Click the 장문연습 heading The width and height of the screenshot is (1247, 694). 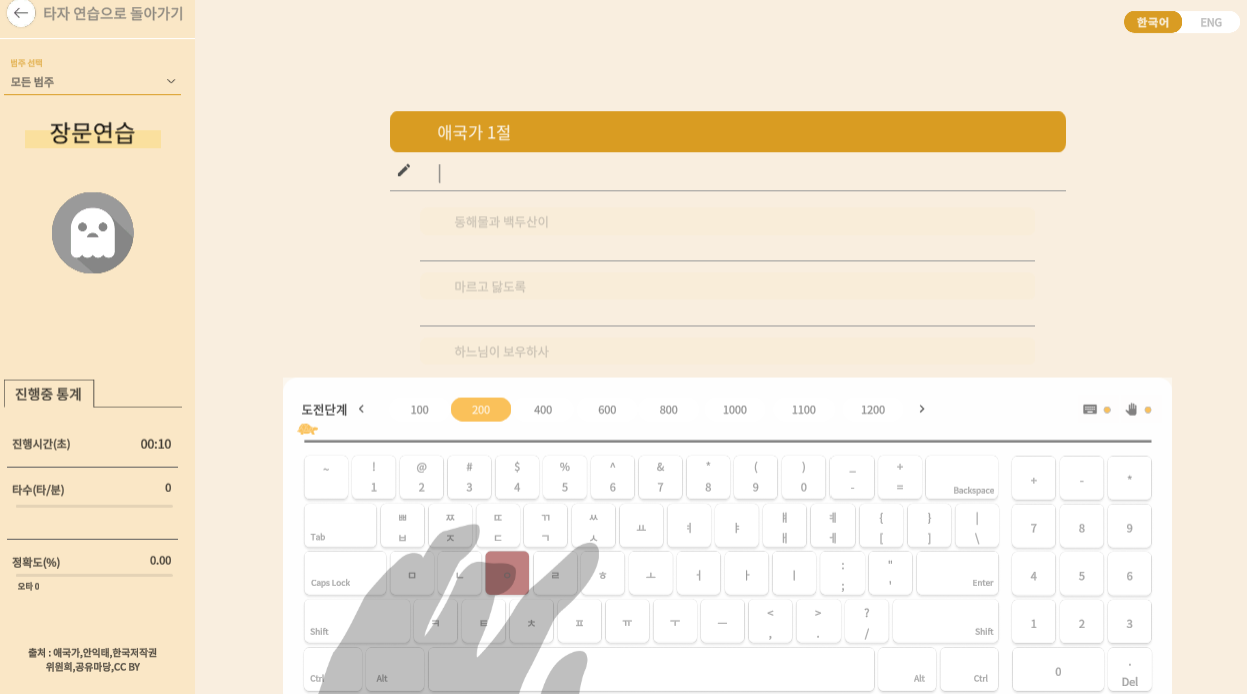point(92,133)
